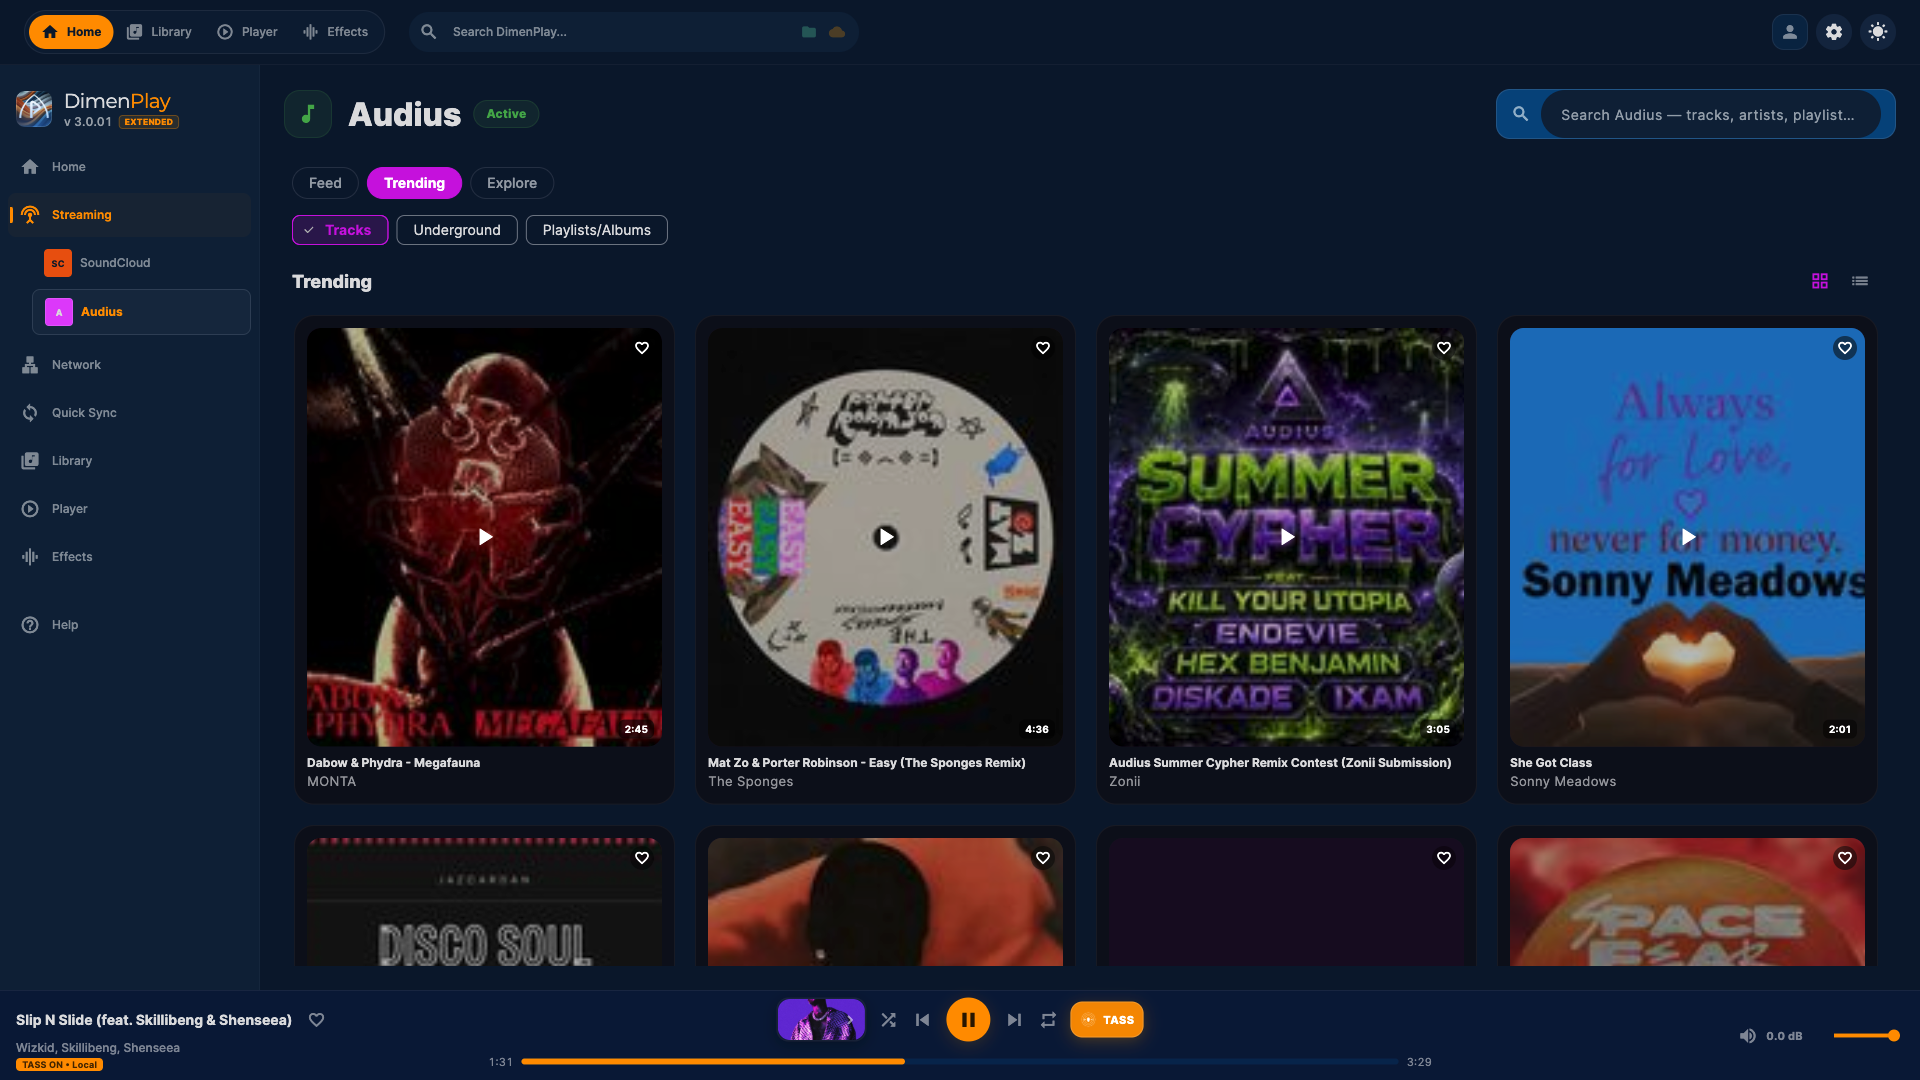Open artist Sonny Meadows link
Screen dimensions: 1920x1080
(1563, 782)
